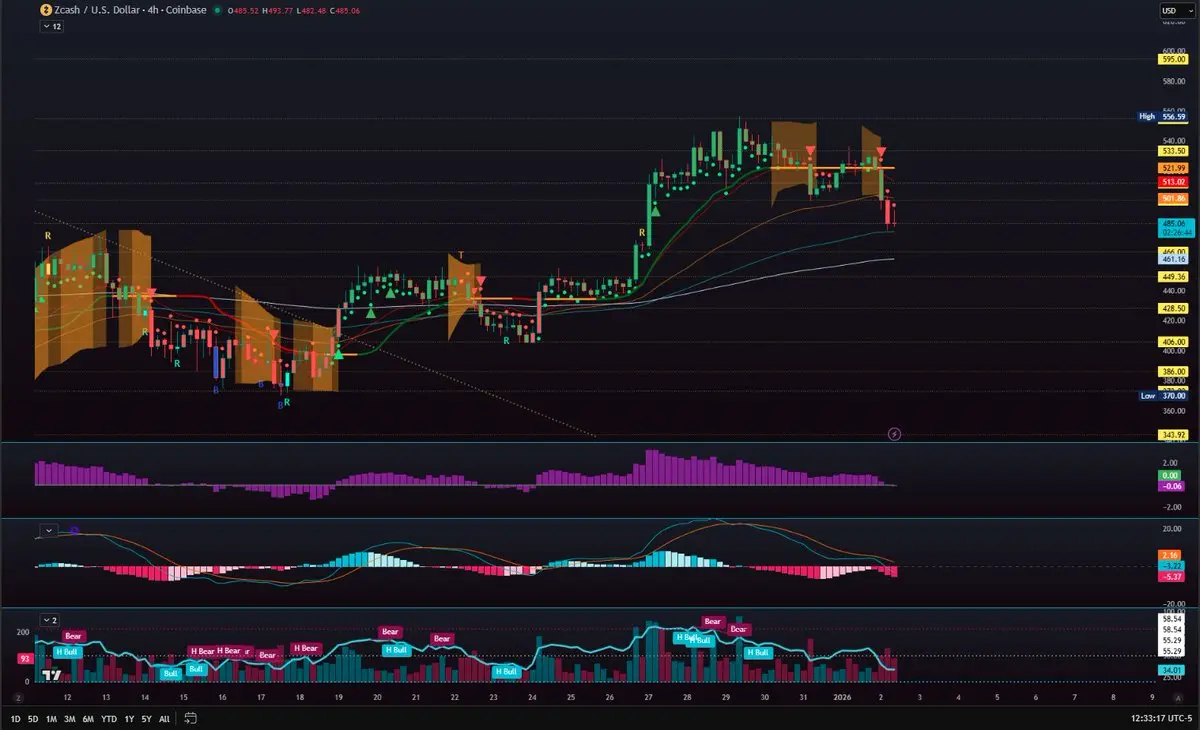Click the 533.50 yellow price label
Viewport: 1200px width, 730px height.
[x=1172, y=150]
